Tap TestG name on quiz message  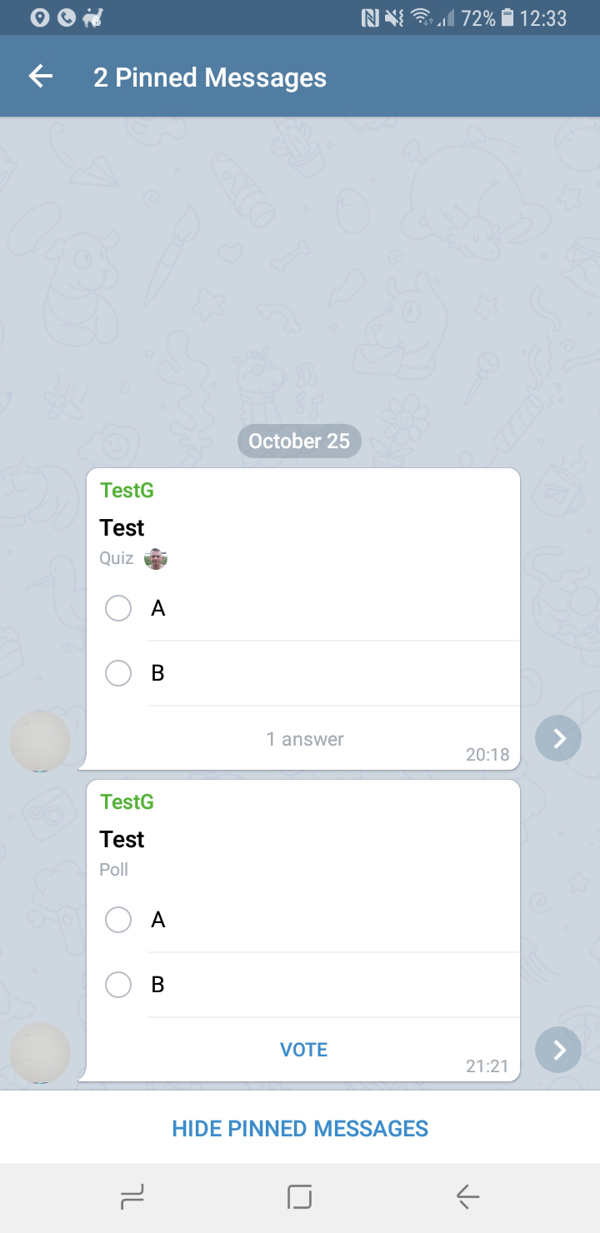click(127, 490)
